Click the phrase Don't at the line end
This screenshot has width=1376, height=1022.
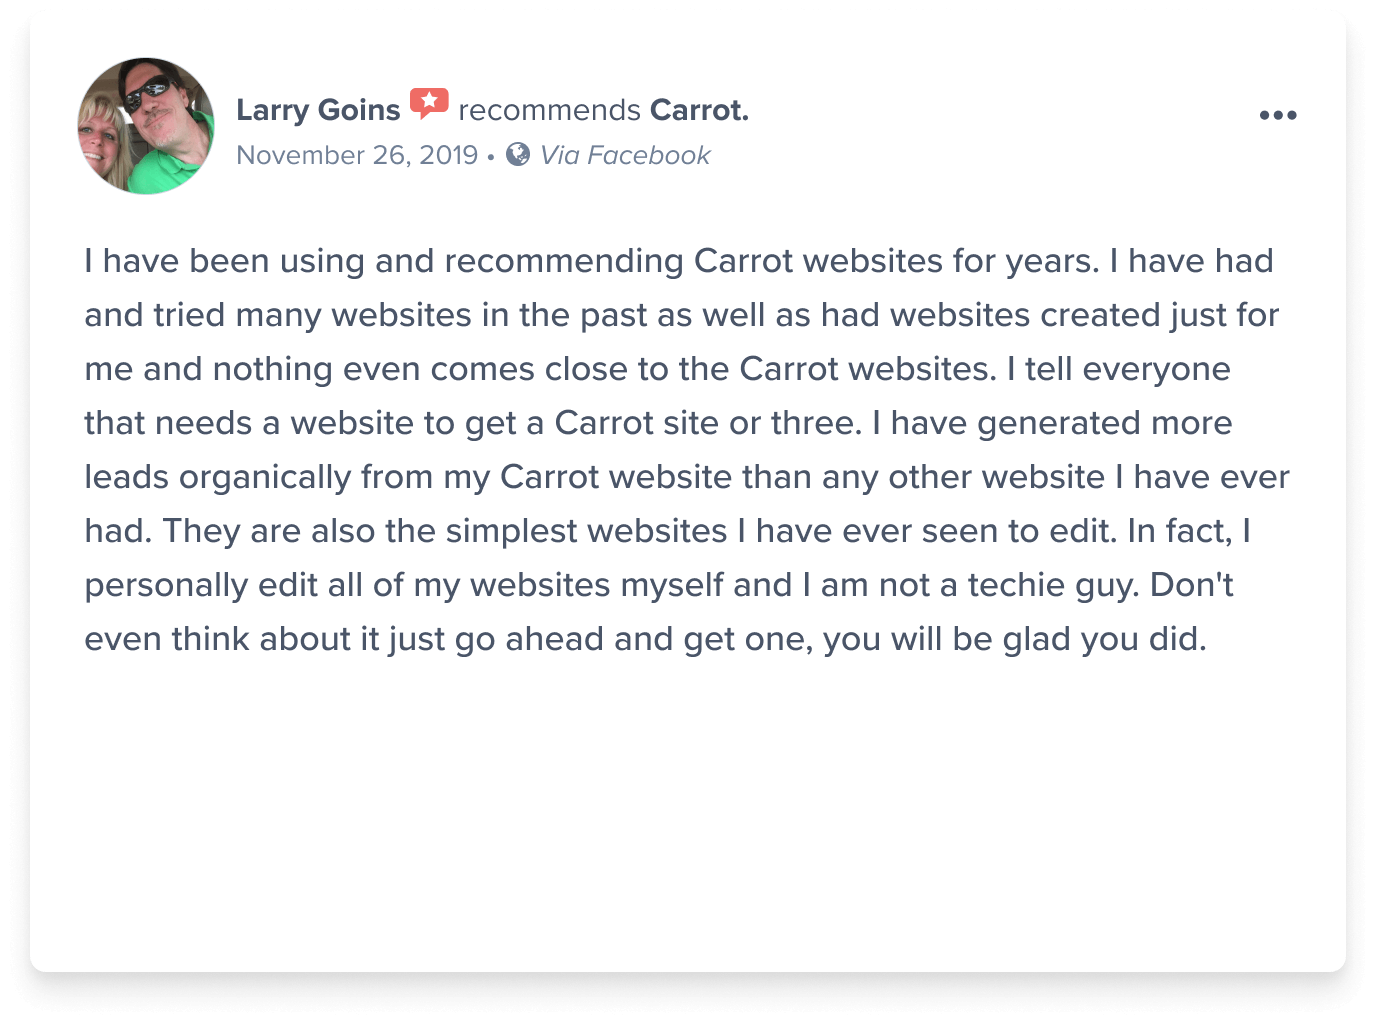click(1192, 585)
